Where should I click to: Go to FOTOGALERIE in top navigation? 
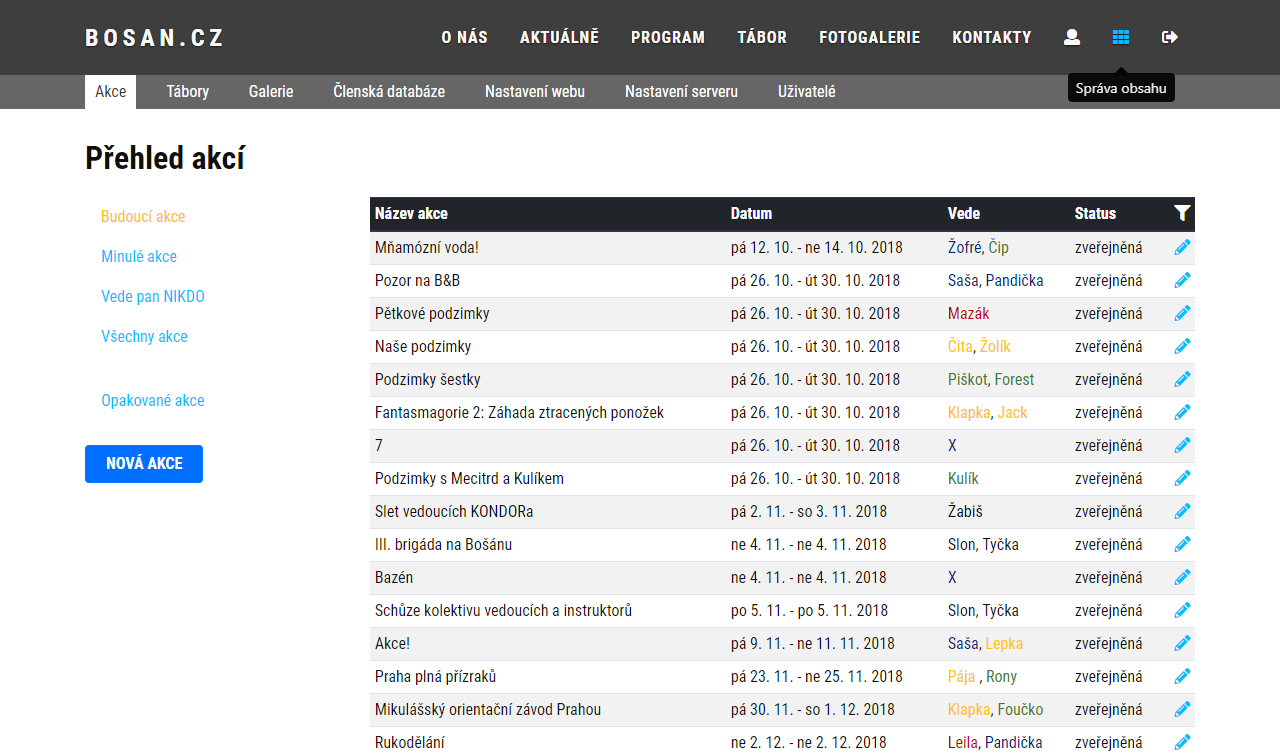click(x=869, y=37)
